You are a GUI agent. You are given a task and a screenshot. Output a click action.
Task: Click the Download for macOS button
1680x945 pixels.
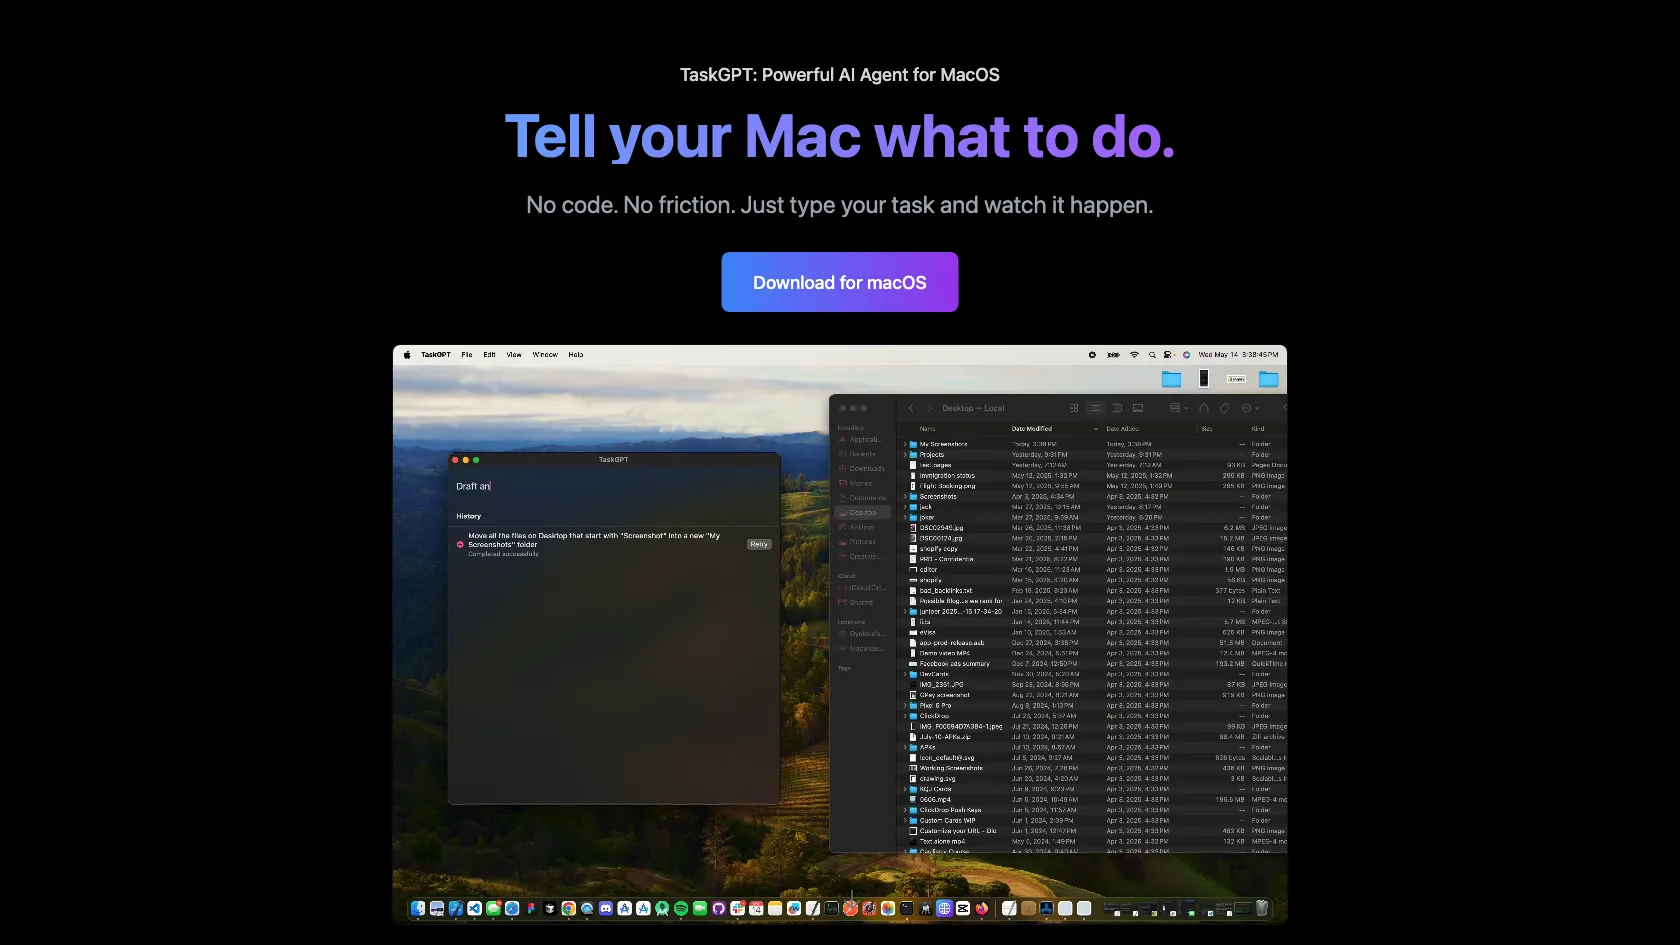click(840, 282)
